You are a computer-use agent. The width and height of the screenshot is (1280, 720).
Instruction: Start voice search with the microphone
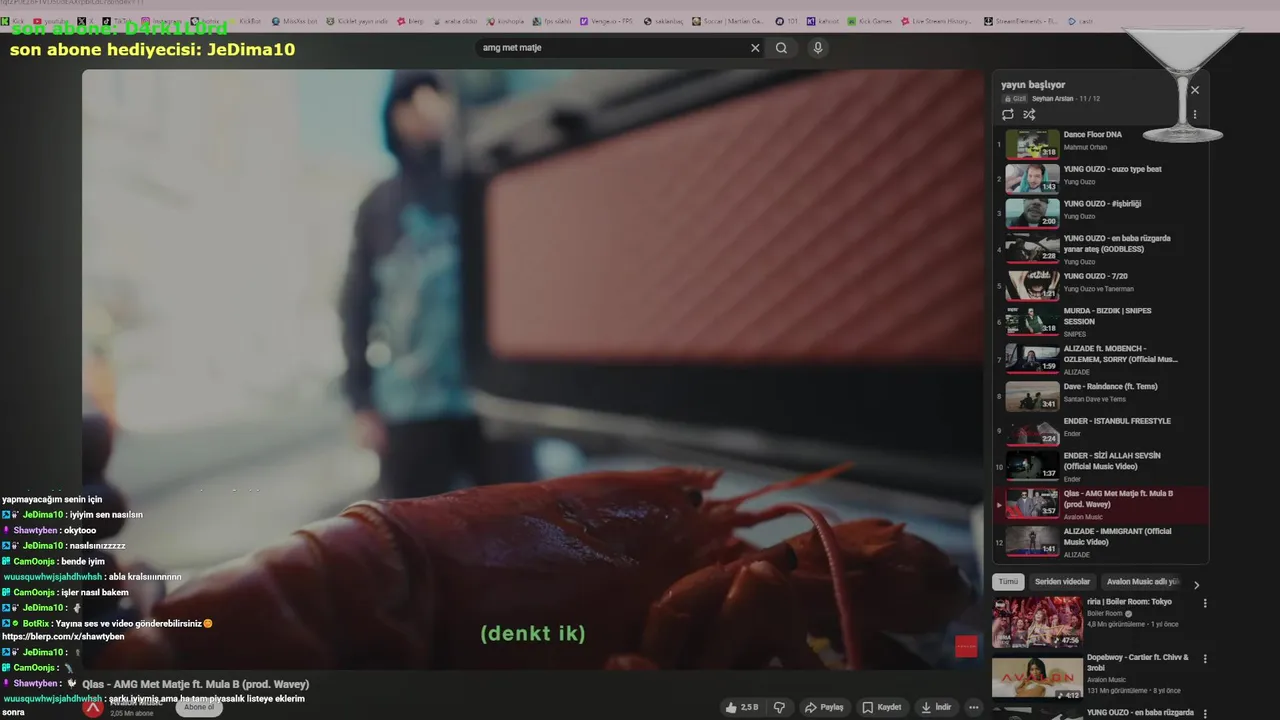coord(818,48)
